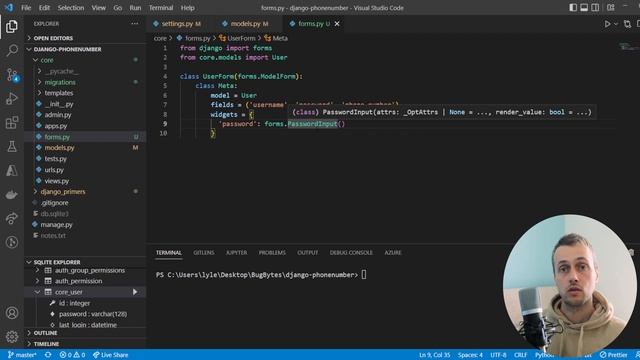This screenshot has width=640, height=360.
Task: Switch to the GitLens panel tab
Action: (x=204, y=253)
